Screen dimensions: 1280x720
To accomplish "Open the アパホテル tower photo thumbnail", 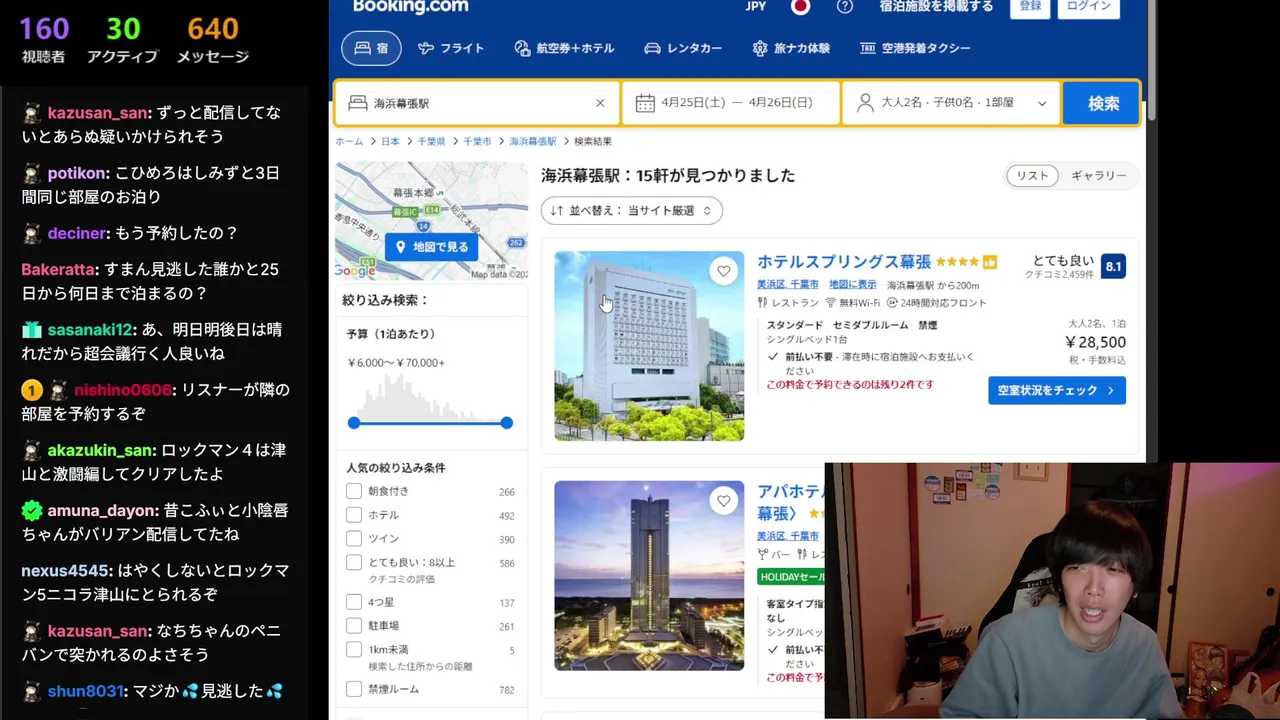I will (x=649, y=576).
